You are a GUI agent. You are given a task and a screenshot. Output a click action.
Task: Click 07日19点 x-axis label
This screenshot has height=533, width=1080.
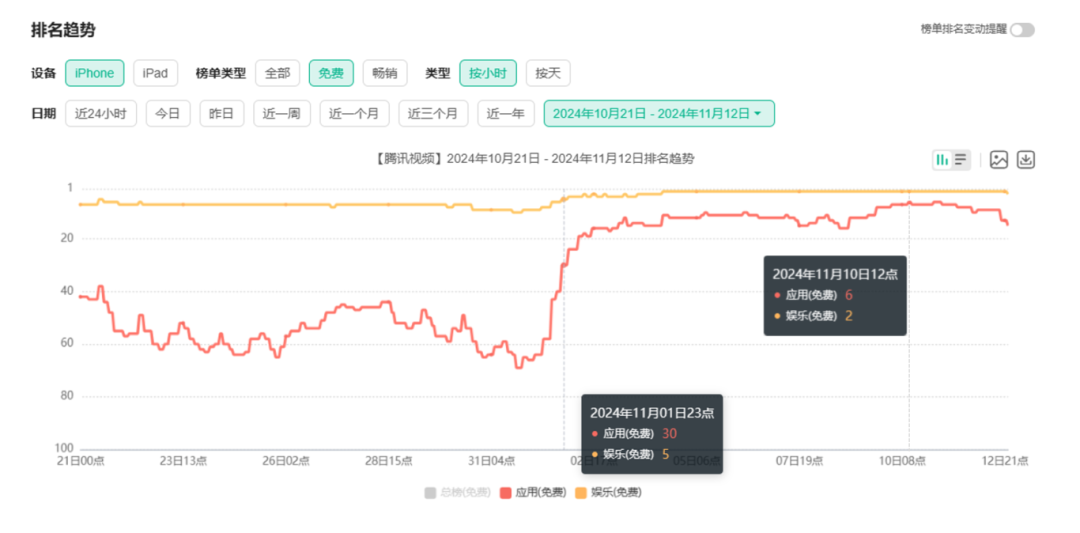tap(800, 461)
